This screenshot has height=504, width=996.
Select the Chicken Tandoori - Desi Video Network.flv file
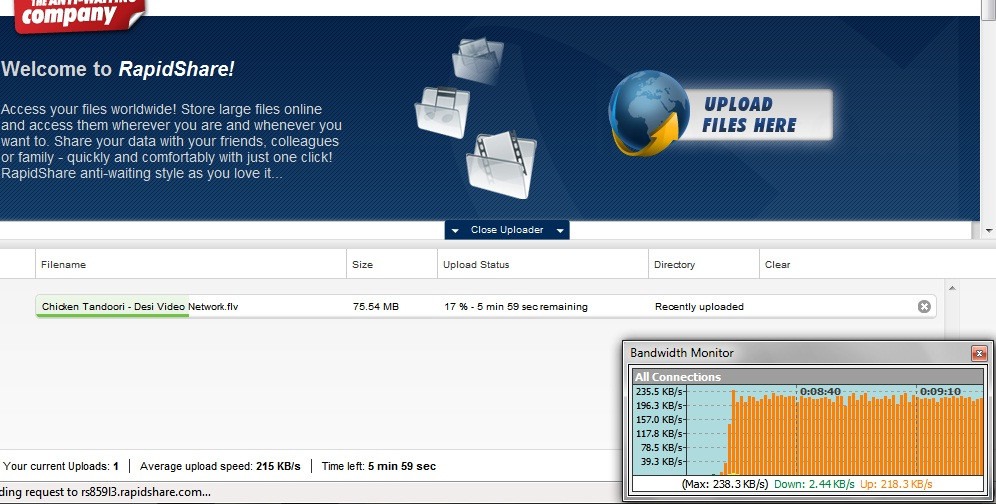[x=140, y=306]
